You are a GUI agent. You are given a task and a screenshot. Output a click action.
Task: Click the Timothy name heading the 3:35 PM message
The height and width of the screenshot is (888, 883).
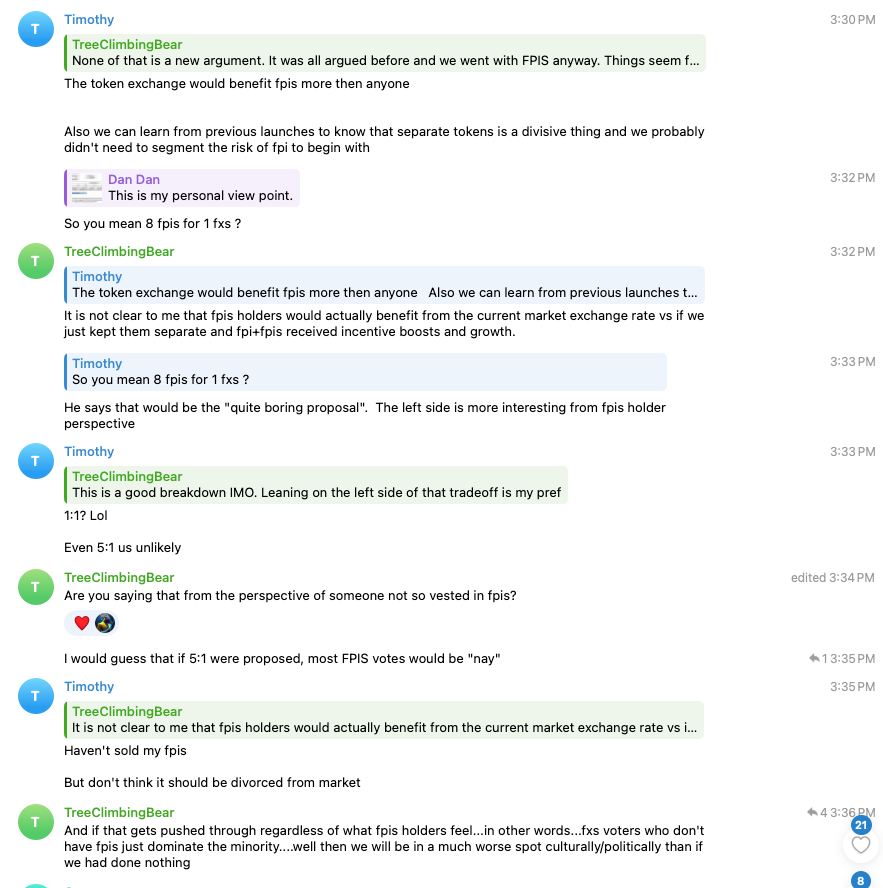click(x=89, y=686)
